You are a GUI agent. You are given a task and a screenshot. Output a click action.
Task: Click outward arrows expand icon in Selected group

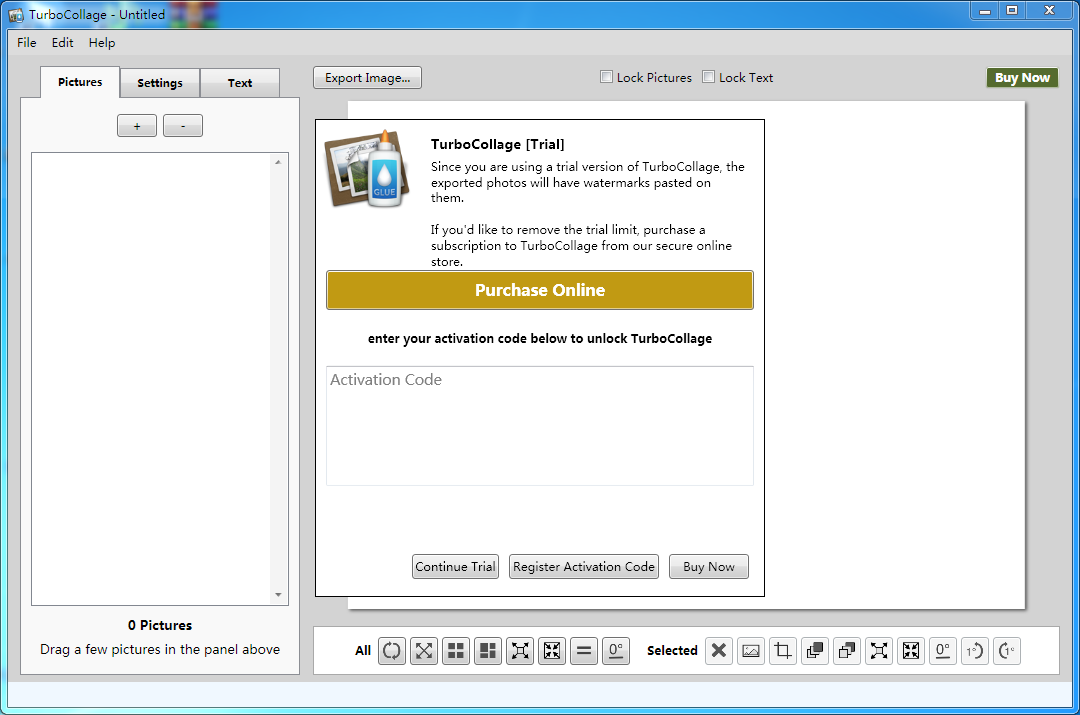(879, 650)
